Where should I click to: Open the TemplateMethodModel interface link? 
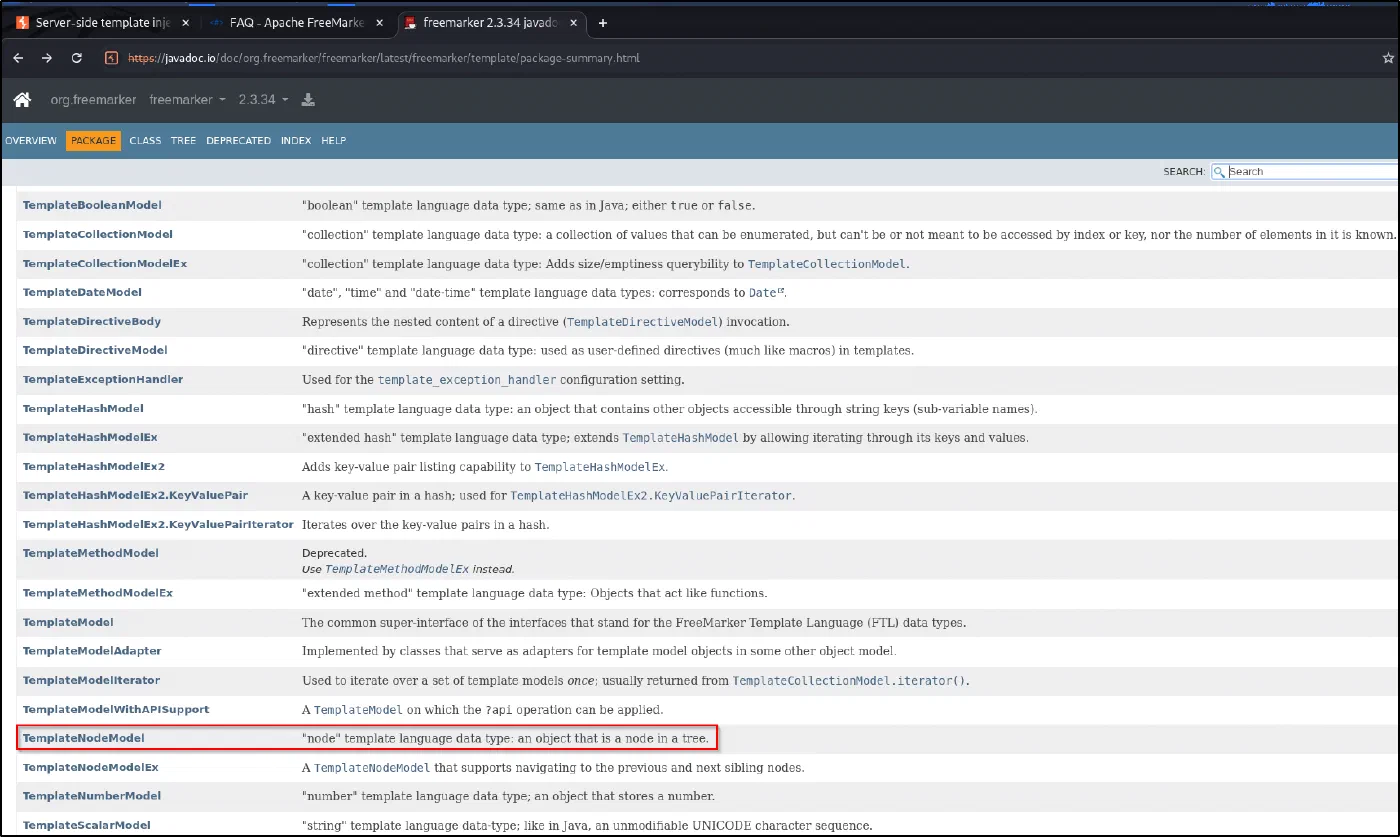(91, 553)
